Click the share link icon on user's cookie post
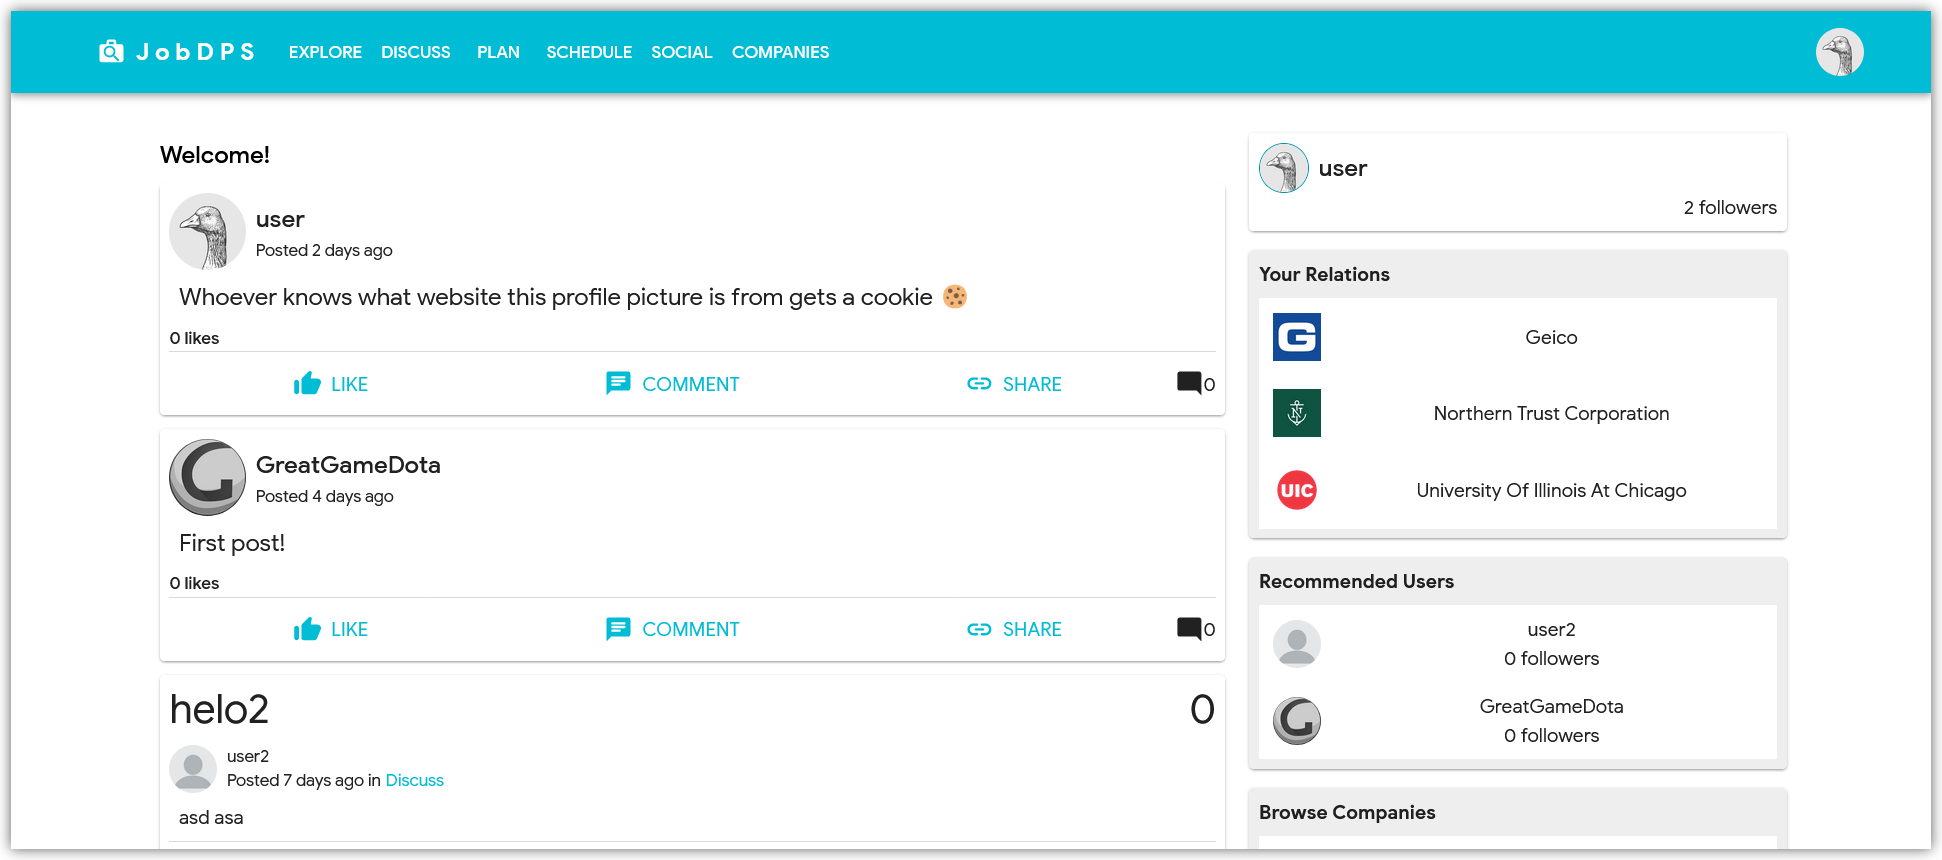Screen dimensions: 1942x860 pyautogui.click(x=979, y=384)
